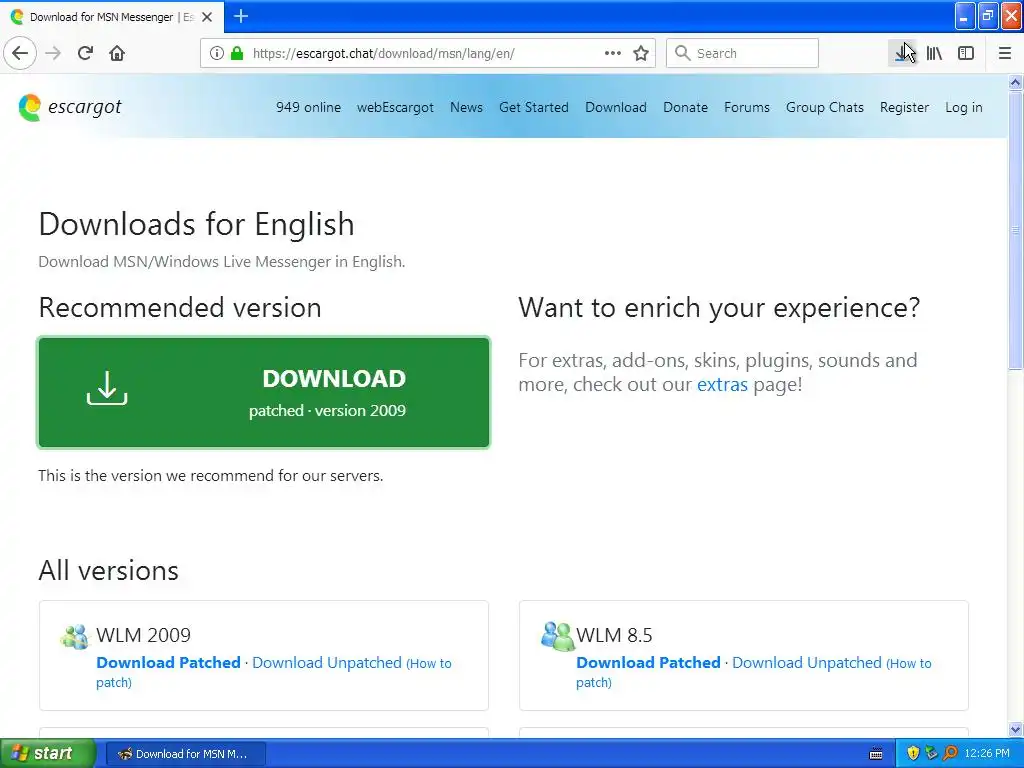The image size is (1024, 768).
Task: Open the Library bookmarks icon
Action: click(x=935, y=53)
